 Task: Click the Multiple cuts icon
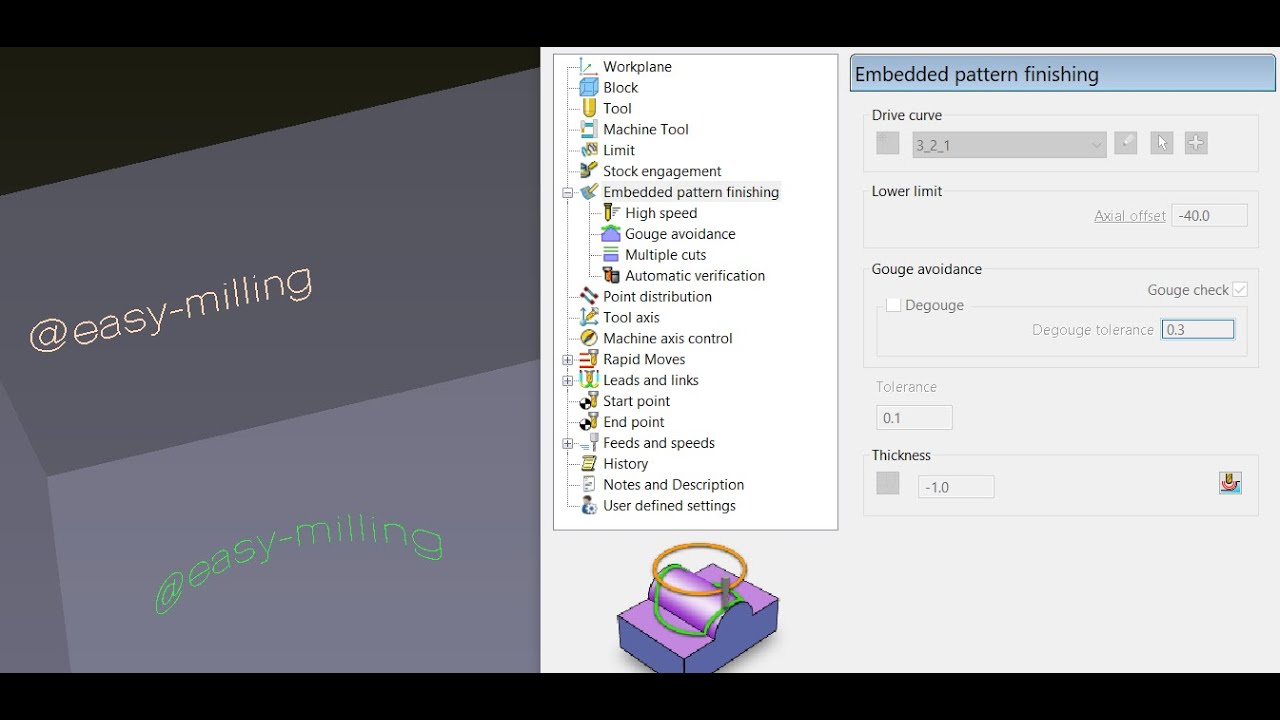[611, 255]
